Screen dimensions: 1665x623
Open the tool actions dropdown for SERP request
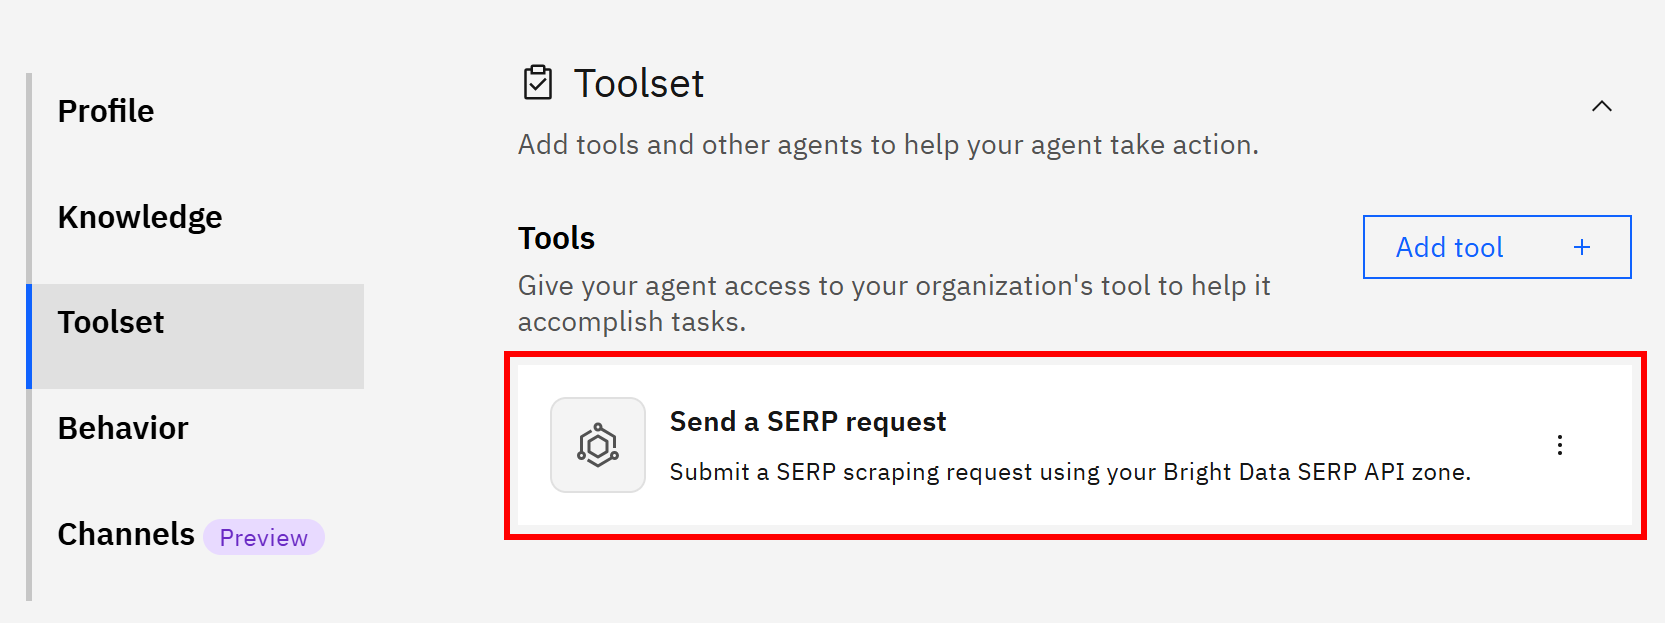[1560, 445]
